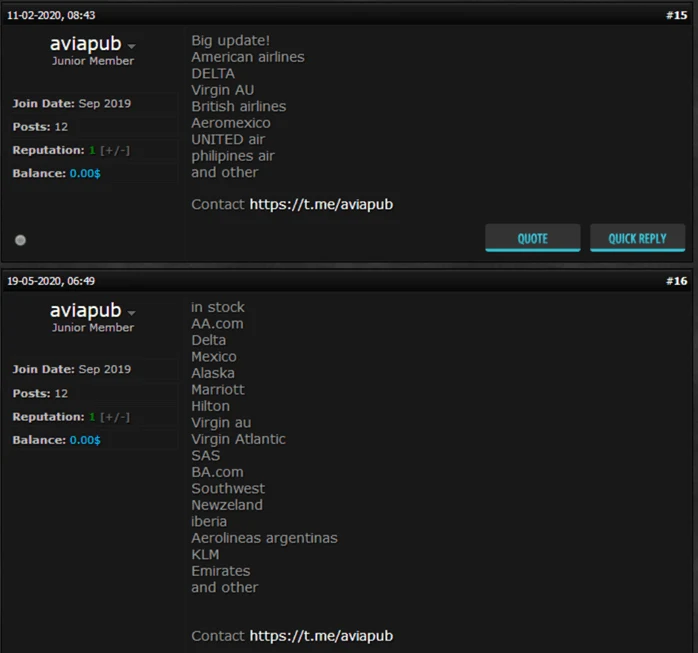Click the 'Newzeland' line
698x653 pixels.
click(227, 505)
